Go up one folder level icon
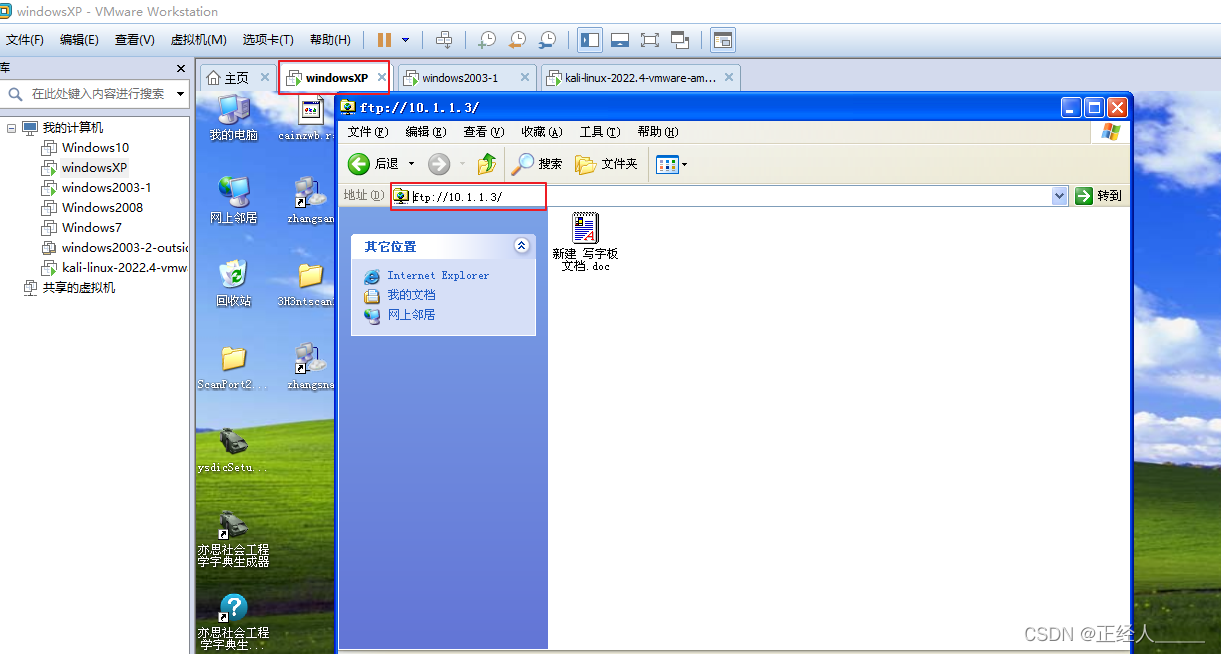This screenshot has width=1221, height=654. (487, 164)
